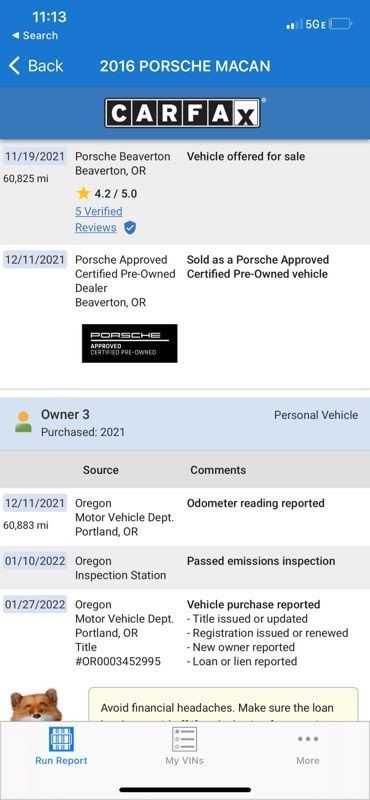The height and width of the screenshot is (800, 370).
Task: Tap the loan advice tip box
Action: 224,705
